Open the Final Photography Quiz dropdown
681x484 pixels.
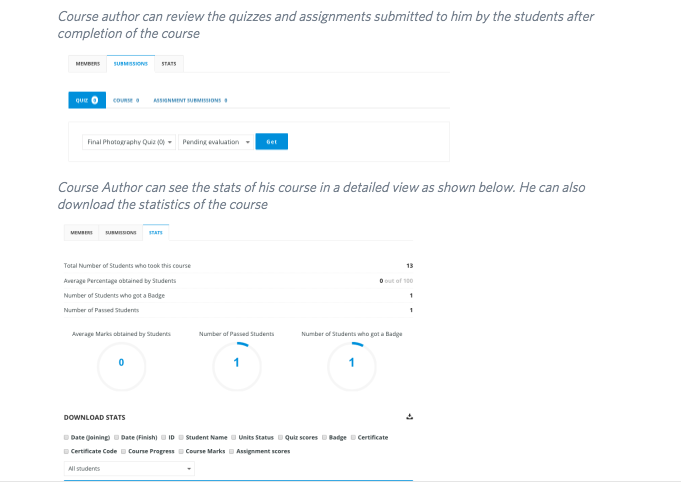point(129,142)
